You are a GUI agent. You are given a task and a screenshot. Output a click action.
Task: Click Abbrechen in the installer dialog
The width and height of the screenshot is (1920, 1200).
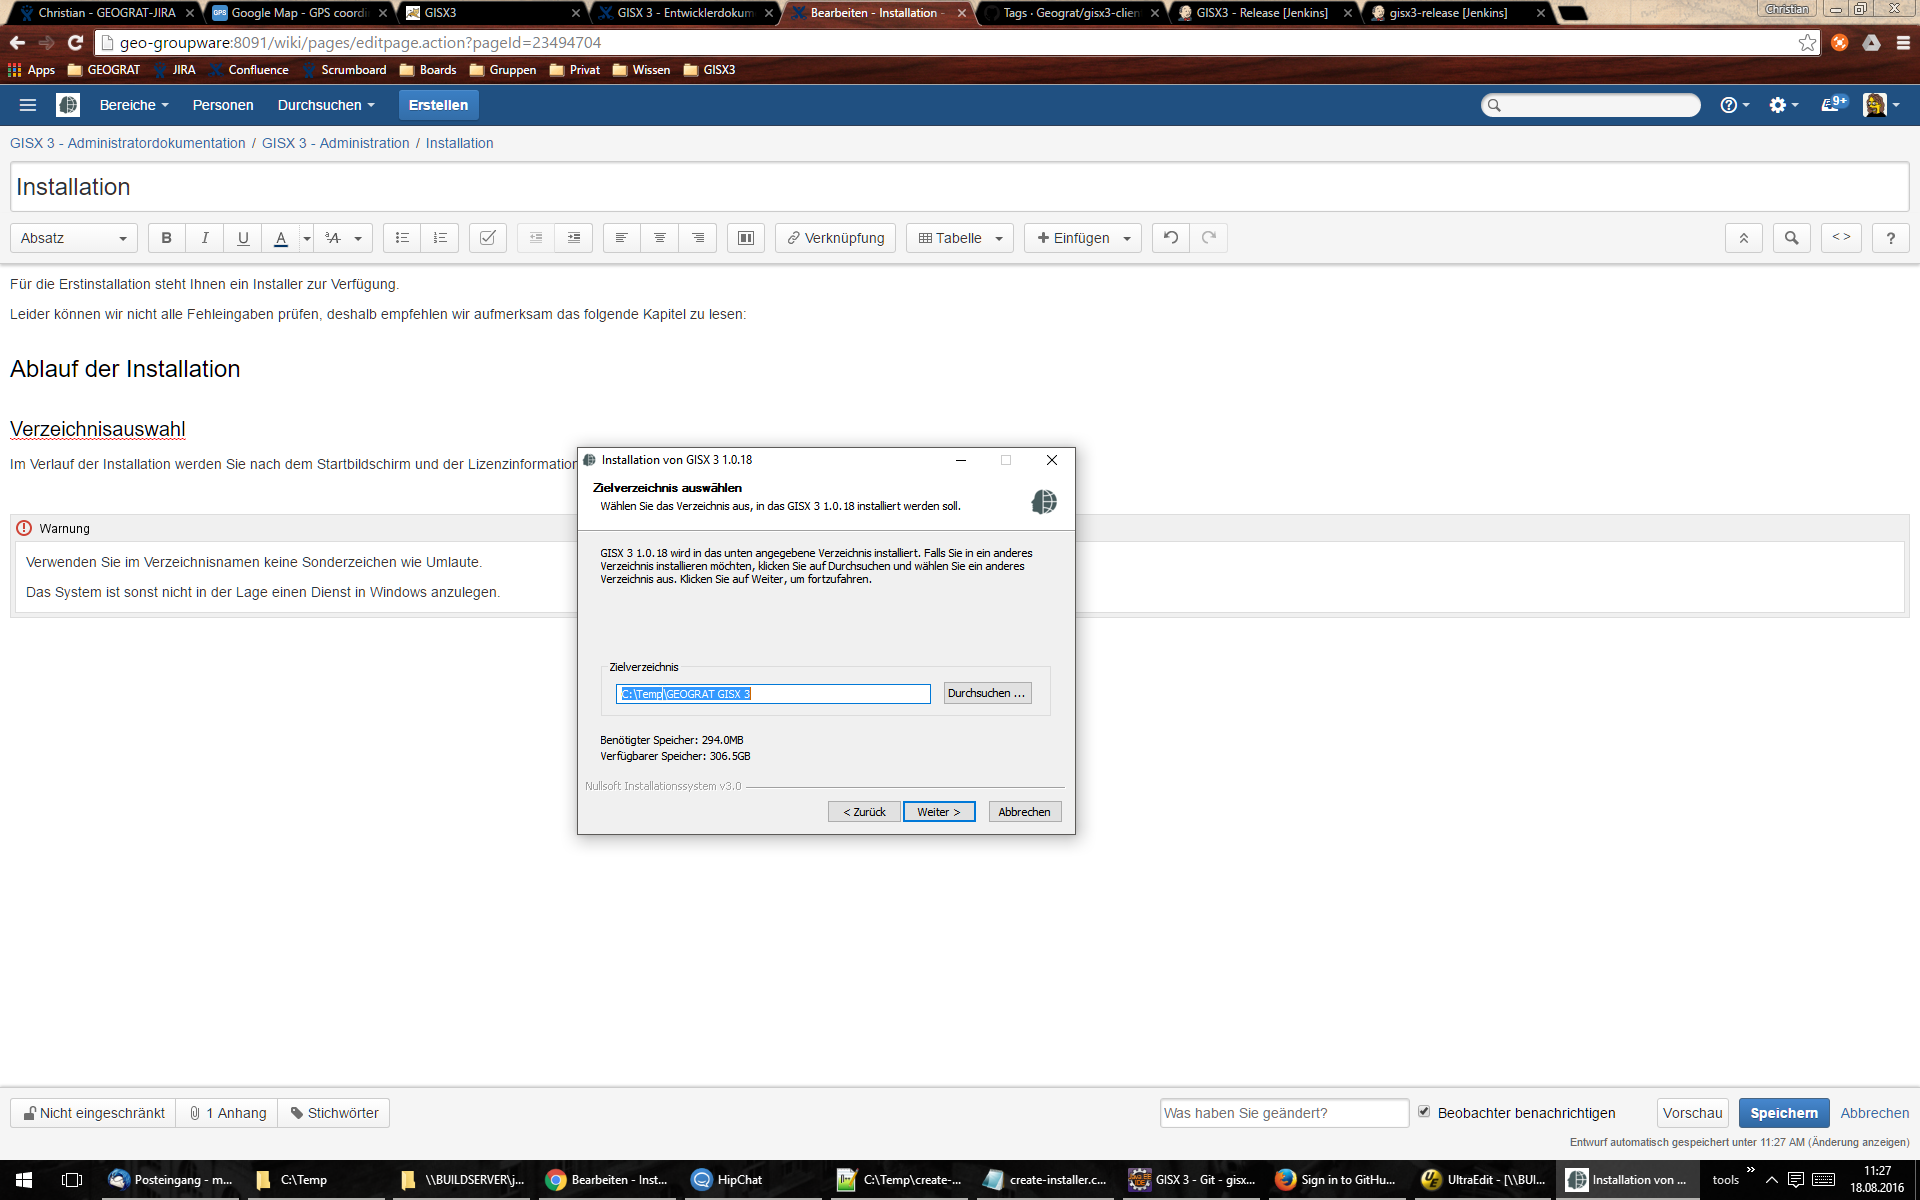[1024, 812]
